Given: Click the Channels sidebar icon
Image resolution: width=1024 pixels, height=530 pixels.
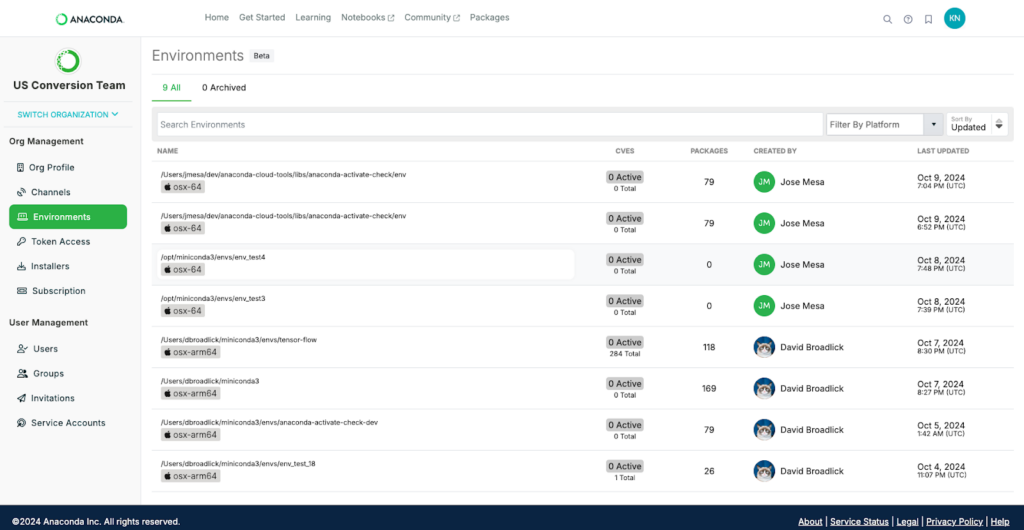Looking at the screenshot, I should click(x=21, y=193).
